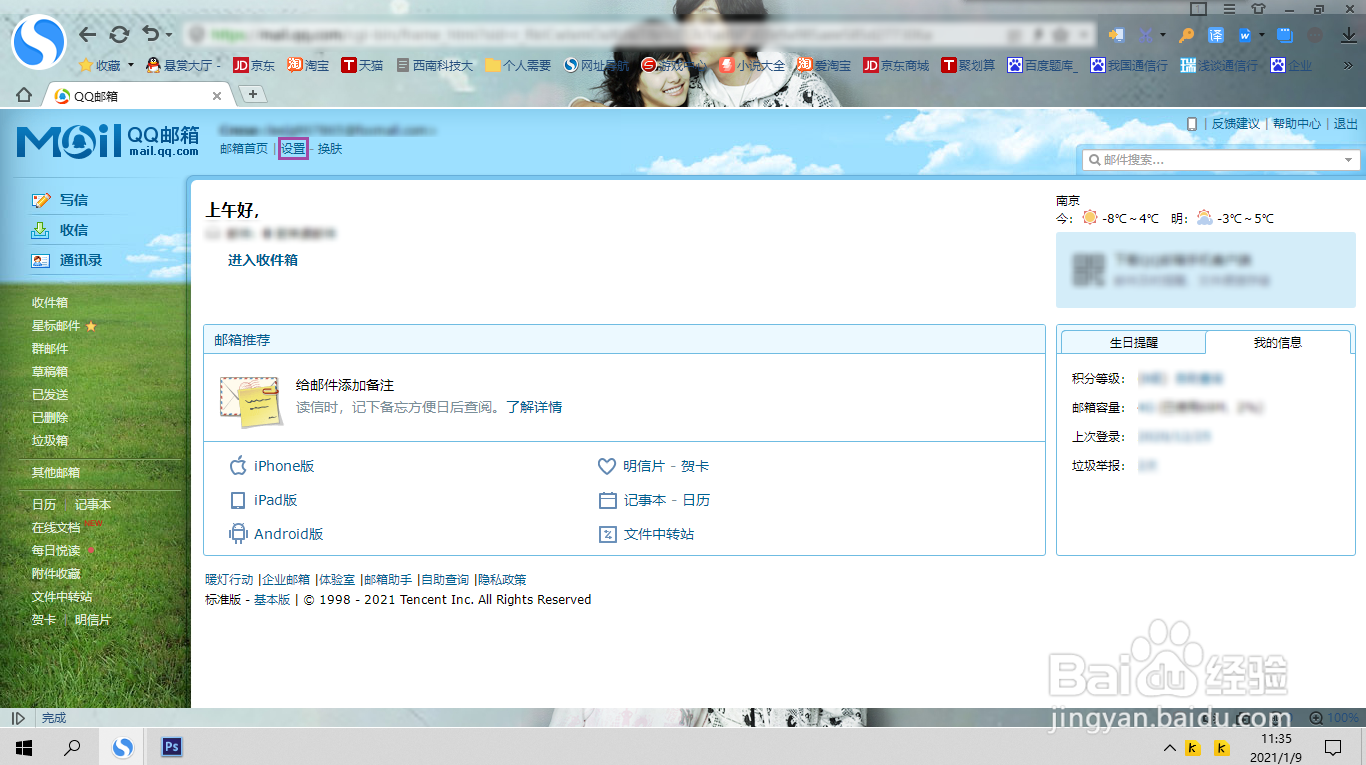The image size is (1366, 765).
Task: Open the 京东 bookmark
Action: [254, 66]
